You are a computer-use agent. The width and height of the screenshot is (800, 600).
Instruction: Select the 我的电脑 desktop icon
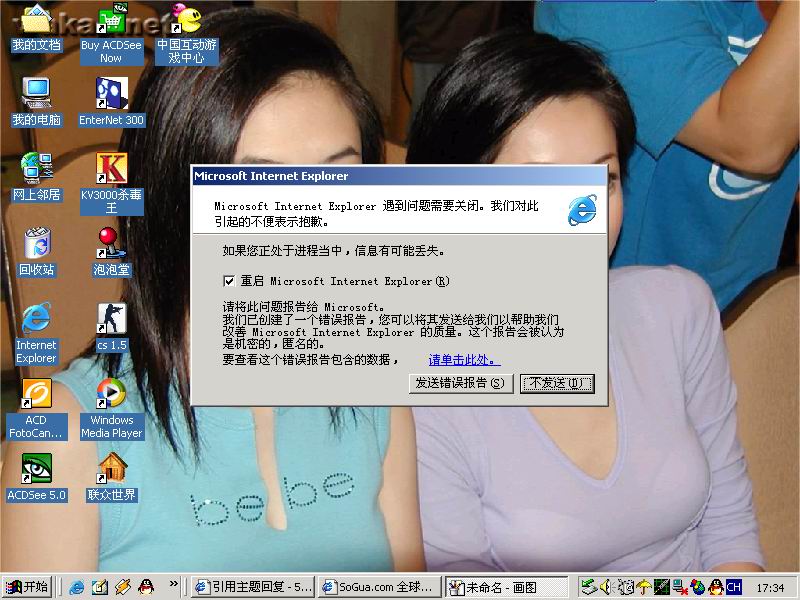[36, 102]
